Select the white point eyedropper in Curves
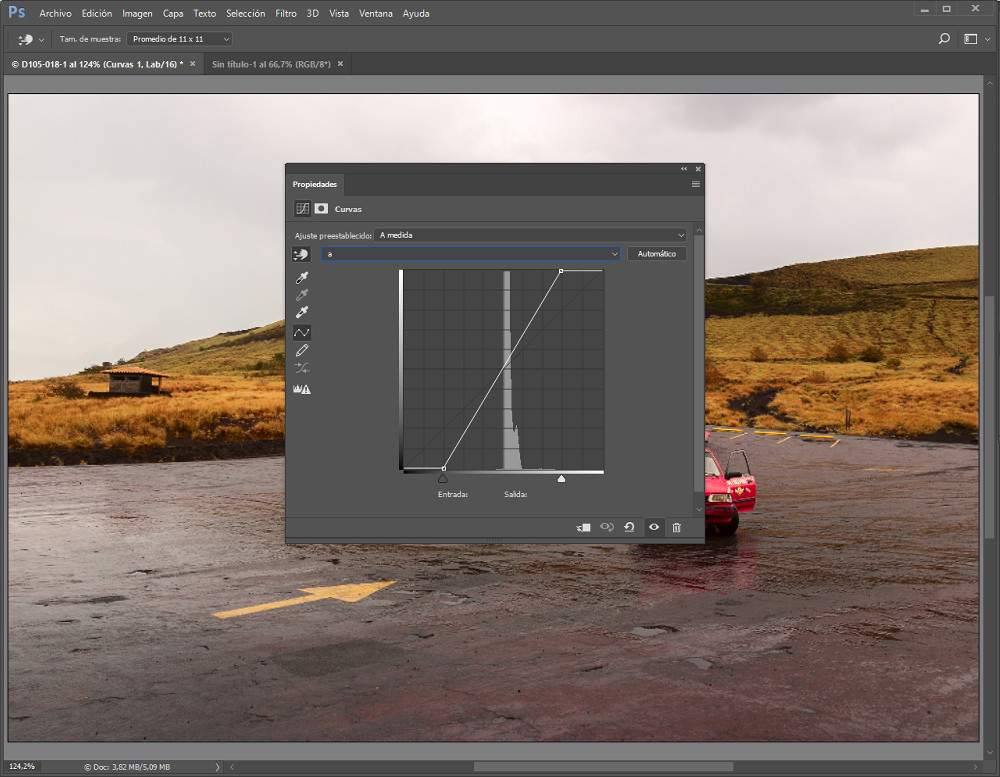Image resolution: width=1000 pixels, height=777 pixels. pos(301,313)
